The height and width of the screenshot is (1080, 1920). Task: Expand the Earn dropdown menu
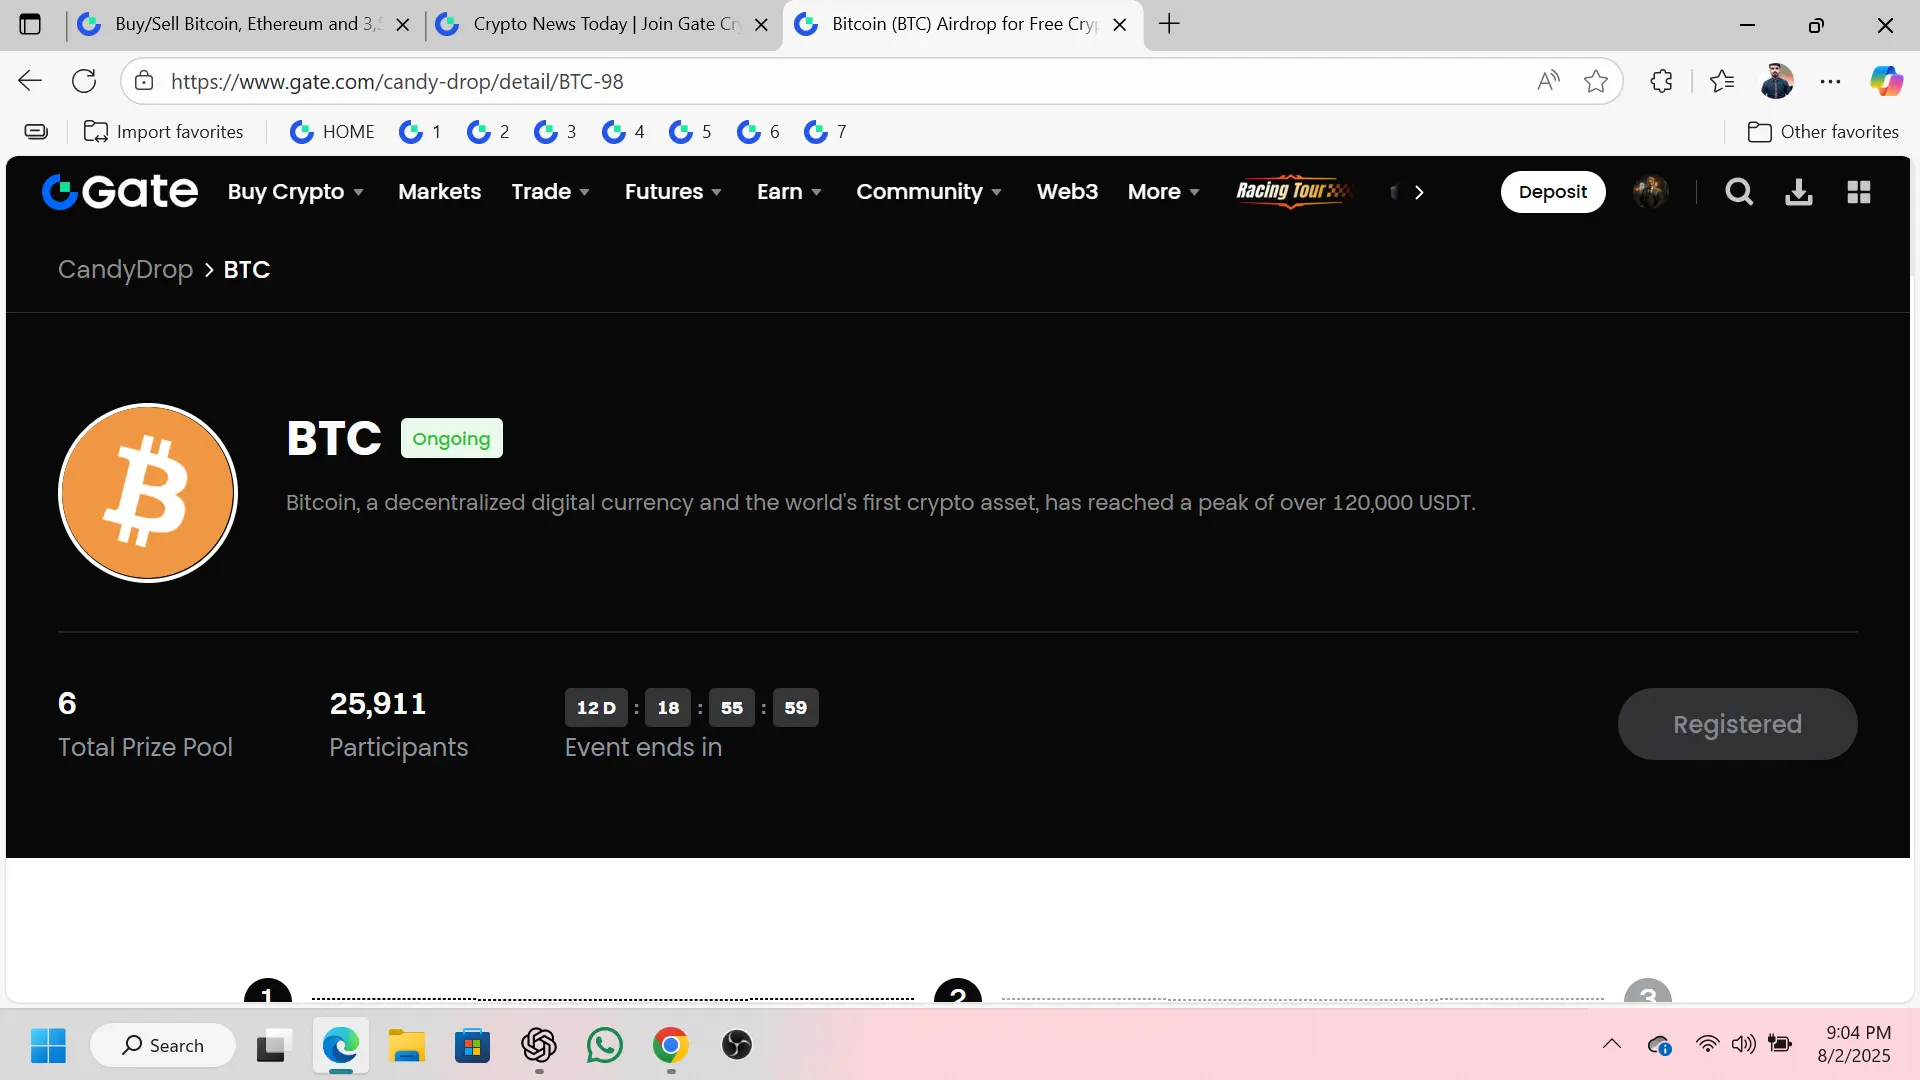tap(789, 192)
